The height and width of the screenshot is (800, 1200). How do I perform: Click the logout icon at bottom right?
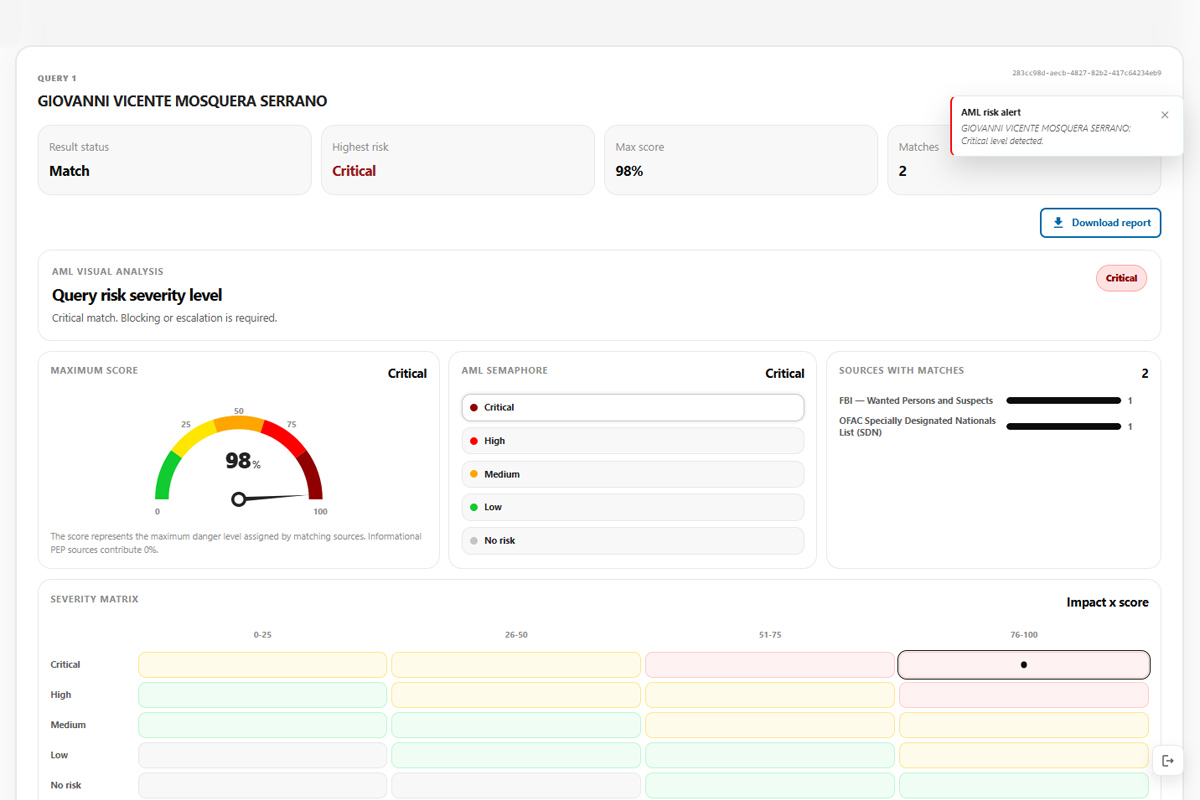[1168, 761]
